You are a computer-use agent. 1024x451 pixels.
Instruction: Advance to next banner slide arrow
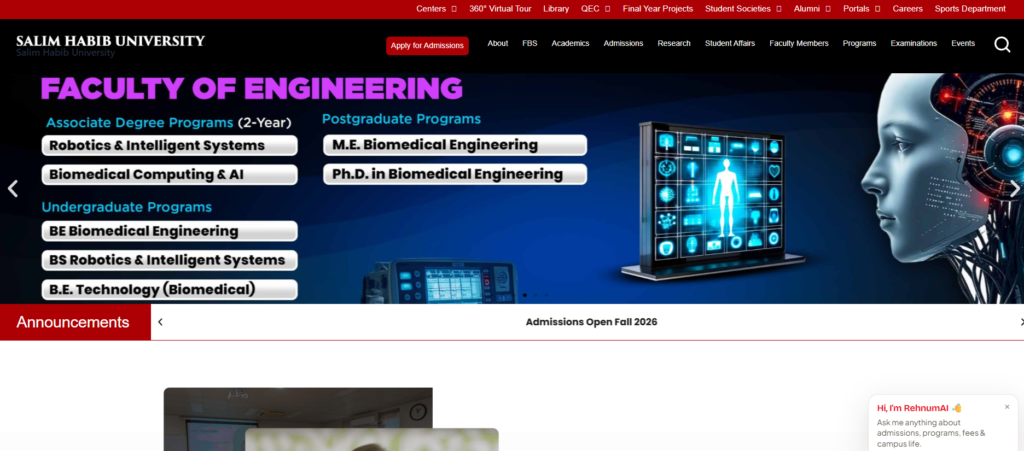coord(1015,189)
